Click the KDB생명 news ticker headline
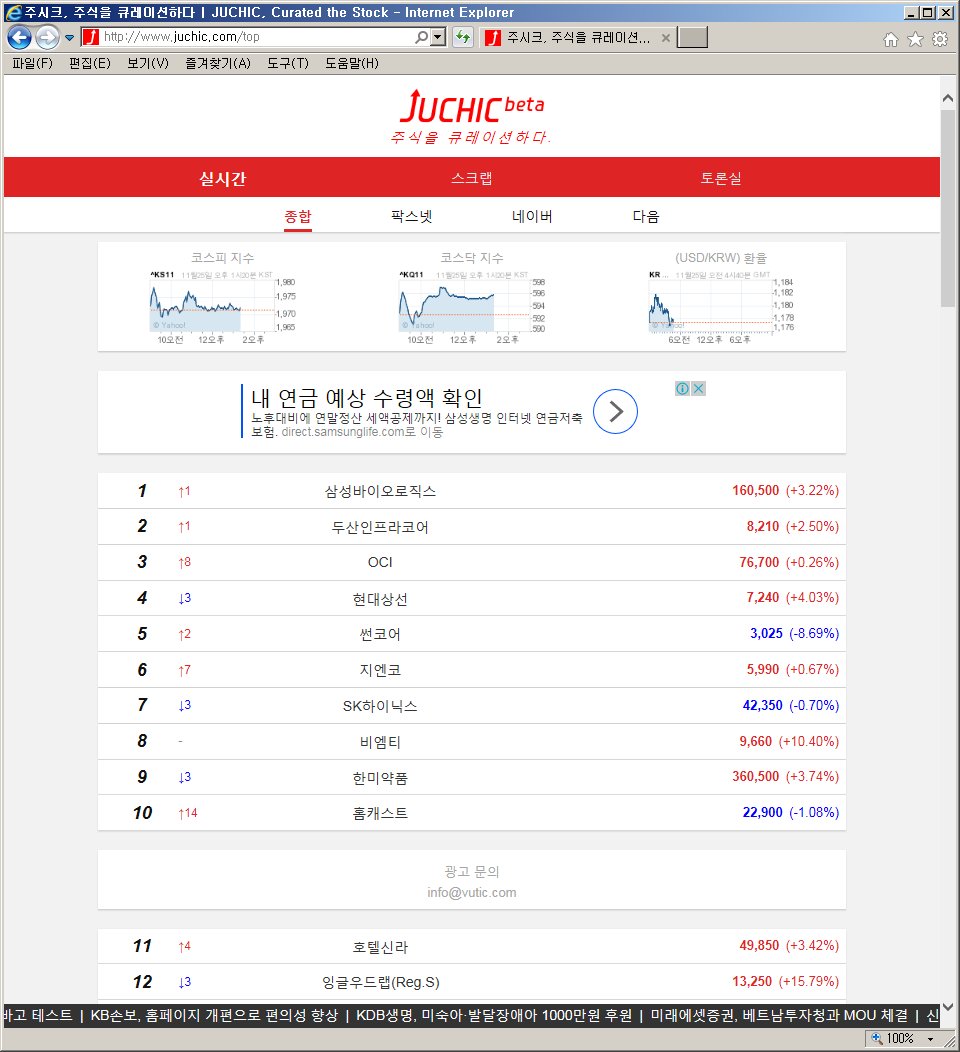The image size is (960, 1052). pyautogui.click(x=493, y=1015)
